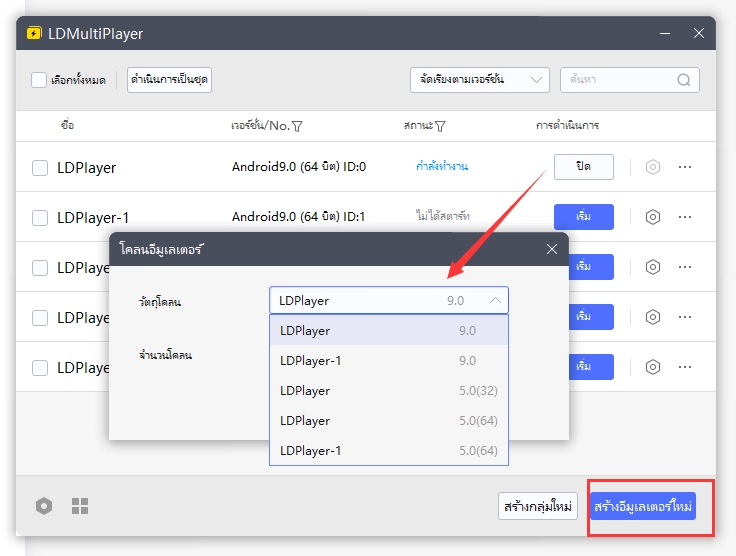Filter by status using funnel icon
The height and width of the screenshot is (556, 736).
pyautogui.click(x=440, y=126)
